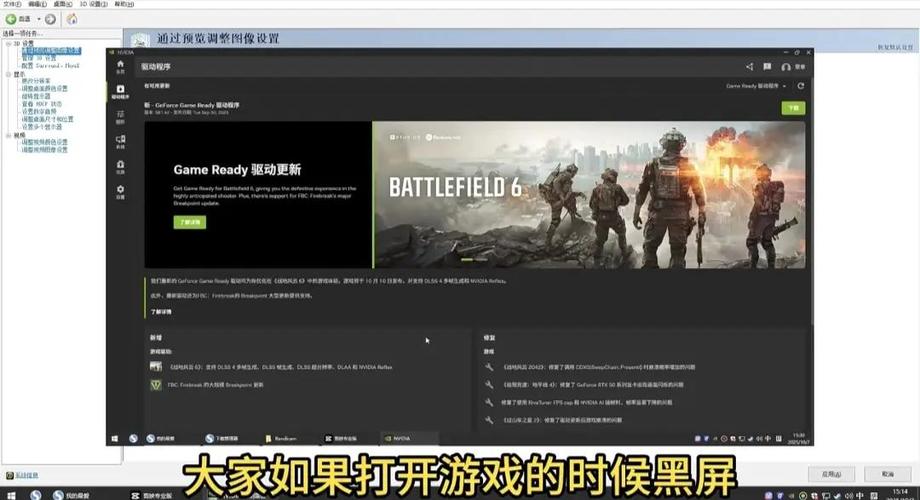The width and height of the screenshot is (920, 500).
Task: Click 取消 button in Control Panel
Action: pos(888,474)
